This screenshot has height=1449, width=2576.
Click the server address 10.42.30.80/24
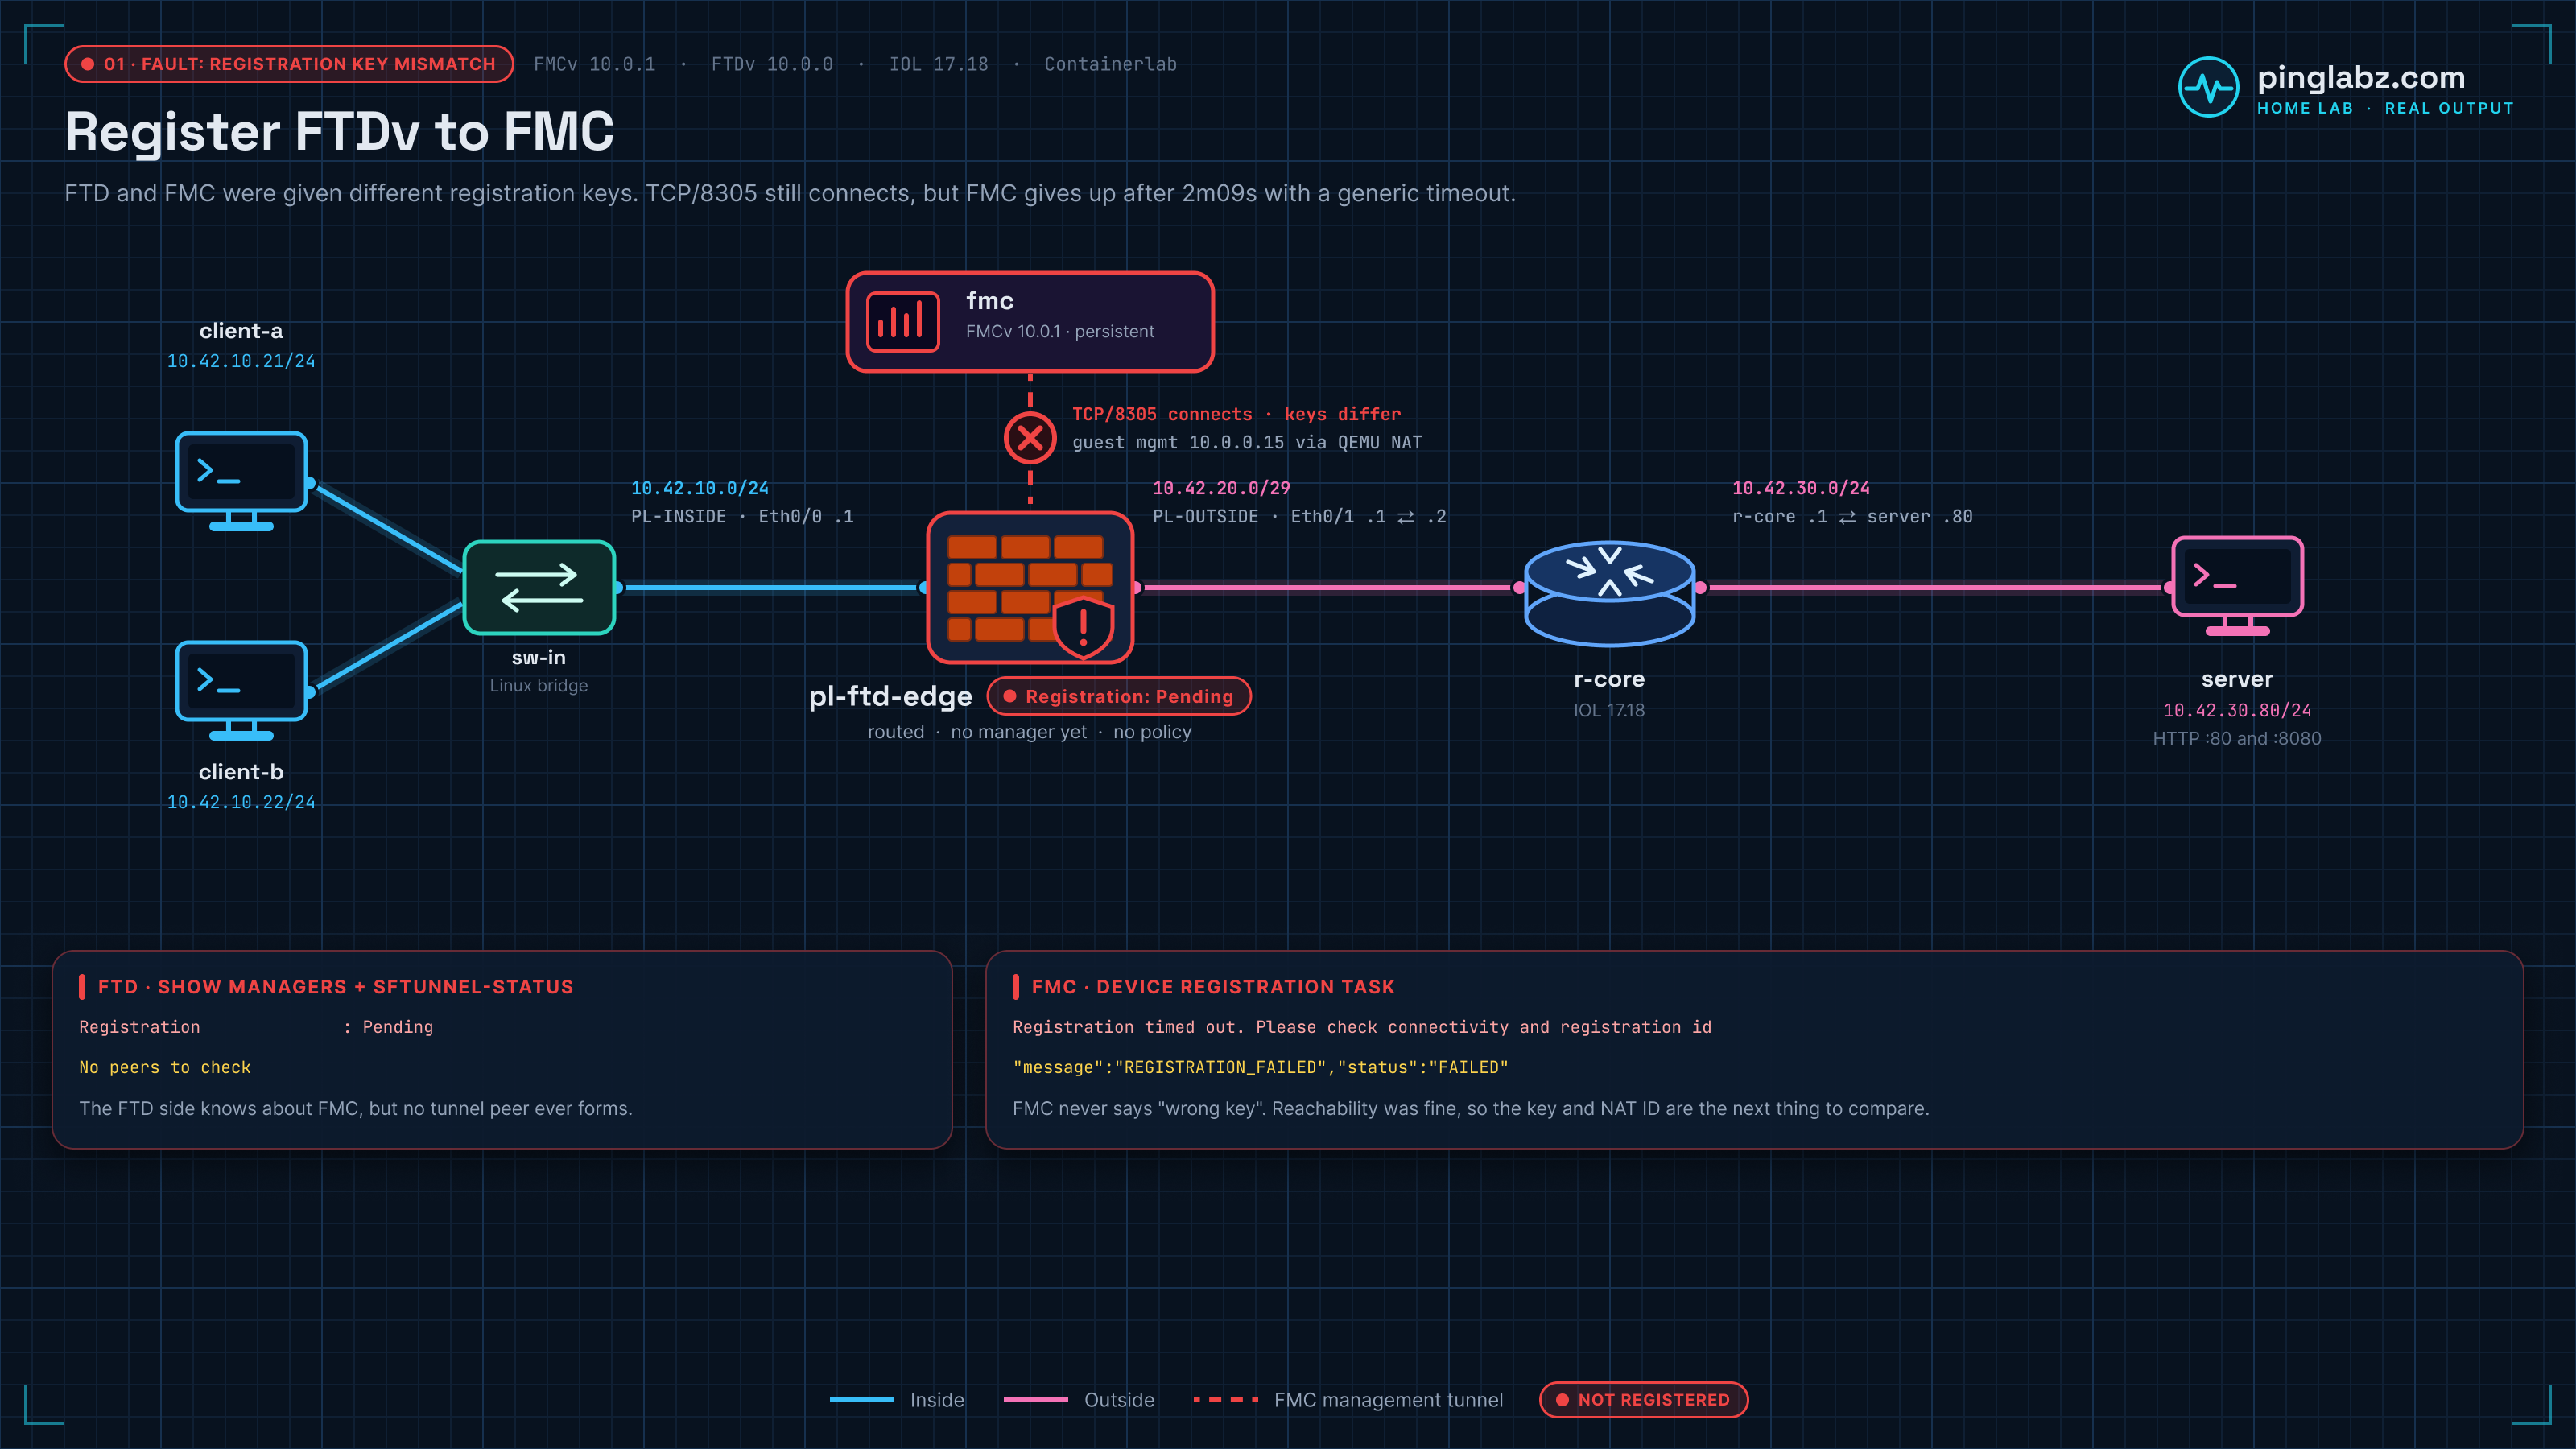(2237, 710)
